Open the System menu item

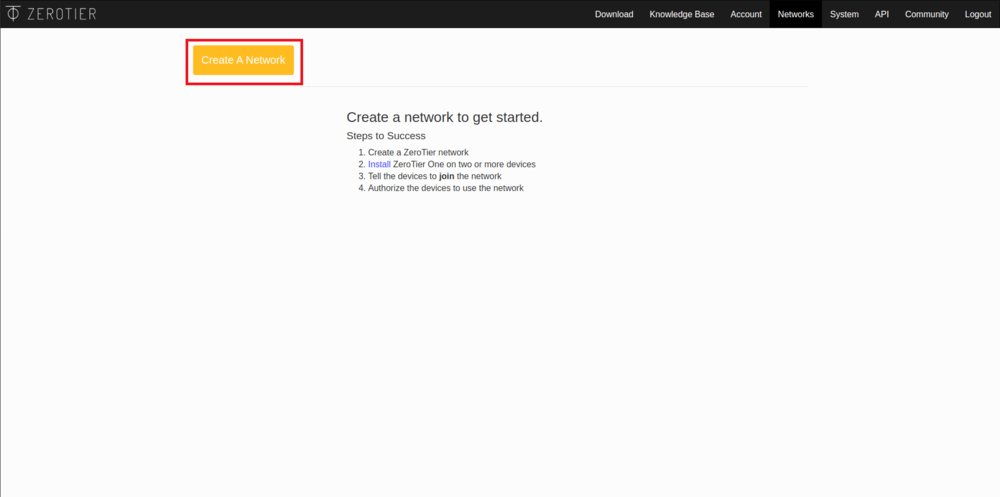point(844,14)
